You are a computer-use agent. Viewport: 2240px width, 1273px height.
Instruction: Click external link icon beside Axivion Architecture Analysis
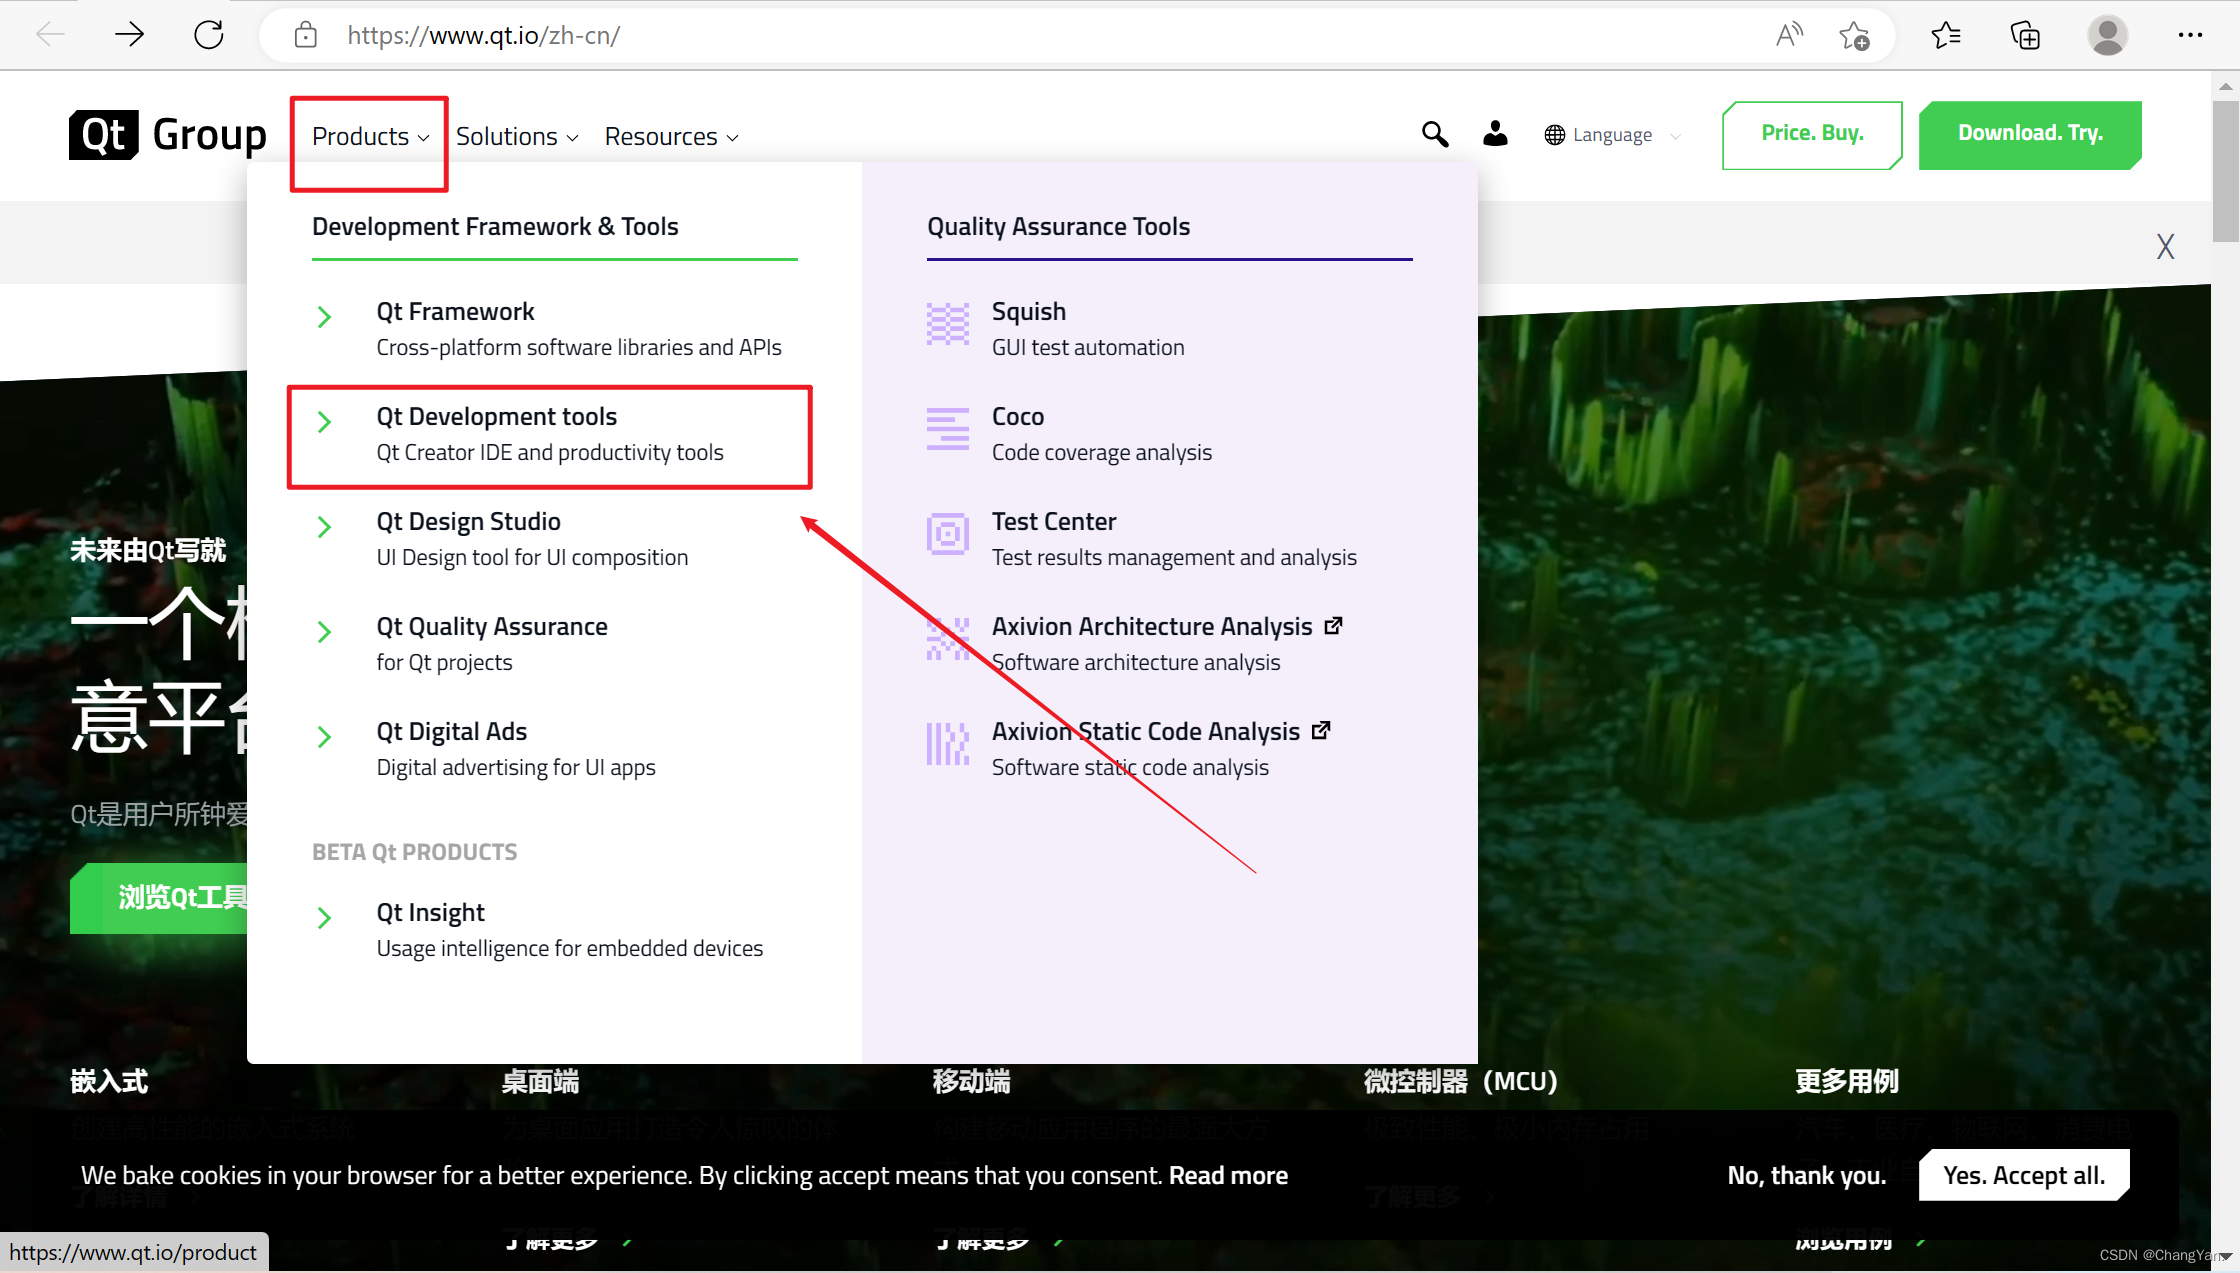[x=1333, y=626]
